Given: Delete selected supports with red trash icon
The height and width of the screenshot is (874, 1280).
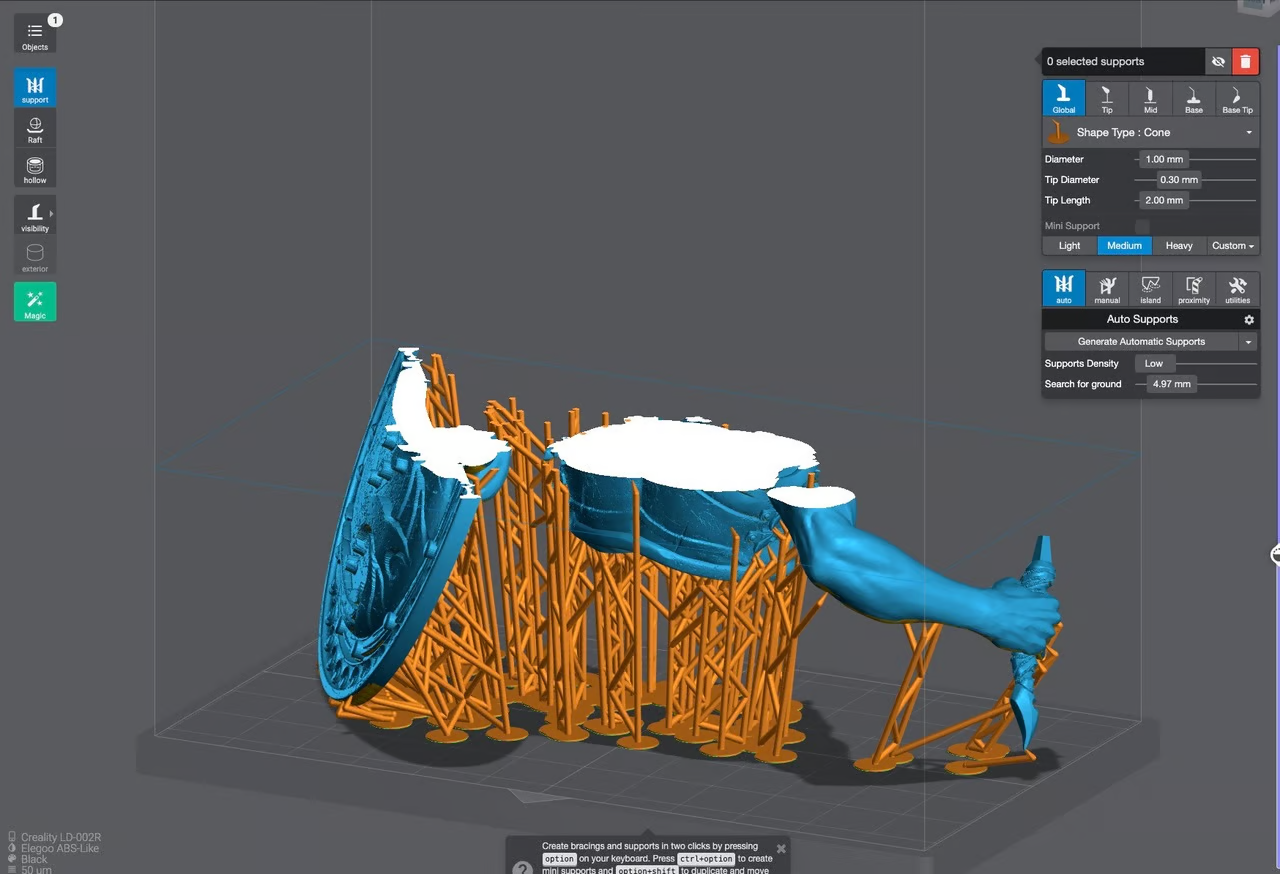Looking at the screenshot, I should coord(1245,62).
